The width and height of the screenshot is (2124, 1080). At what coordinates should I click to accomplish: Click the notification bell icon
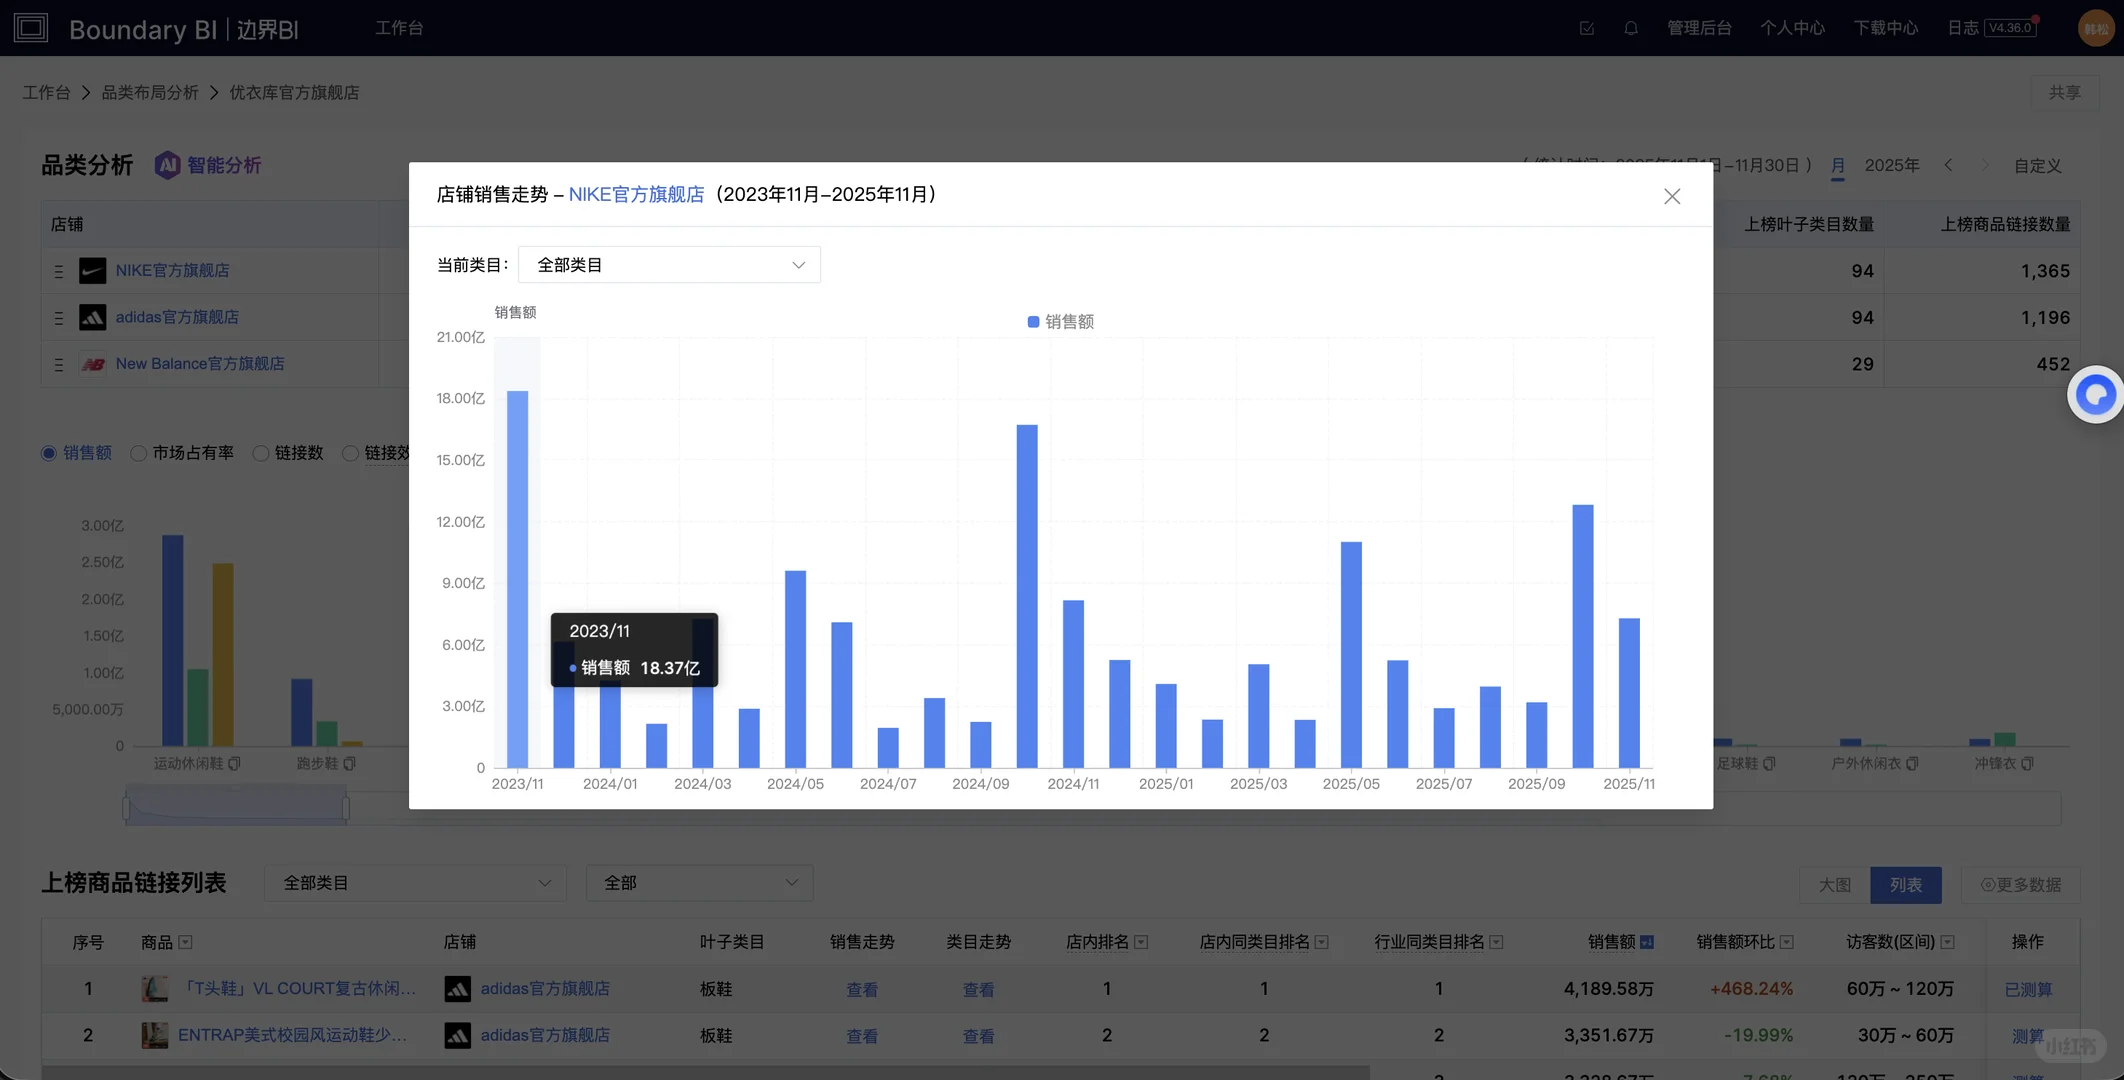pos(1630,28)
